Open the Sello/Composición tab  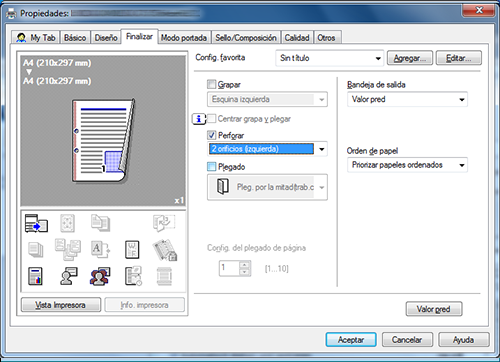click(246, 38)
